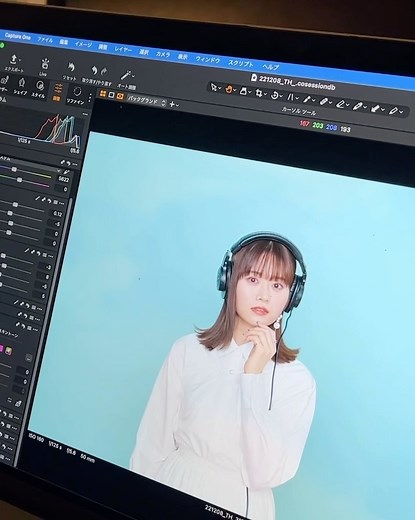Switch to the 調整 tool tab

click(x=57, y=92)
